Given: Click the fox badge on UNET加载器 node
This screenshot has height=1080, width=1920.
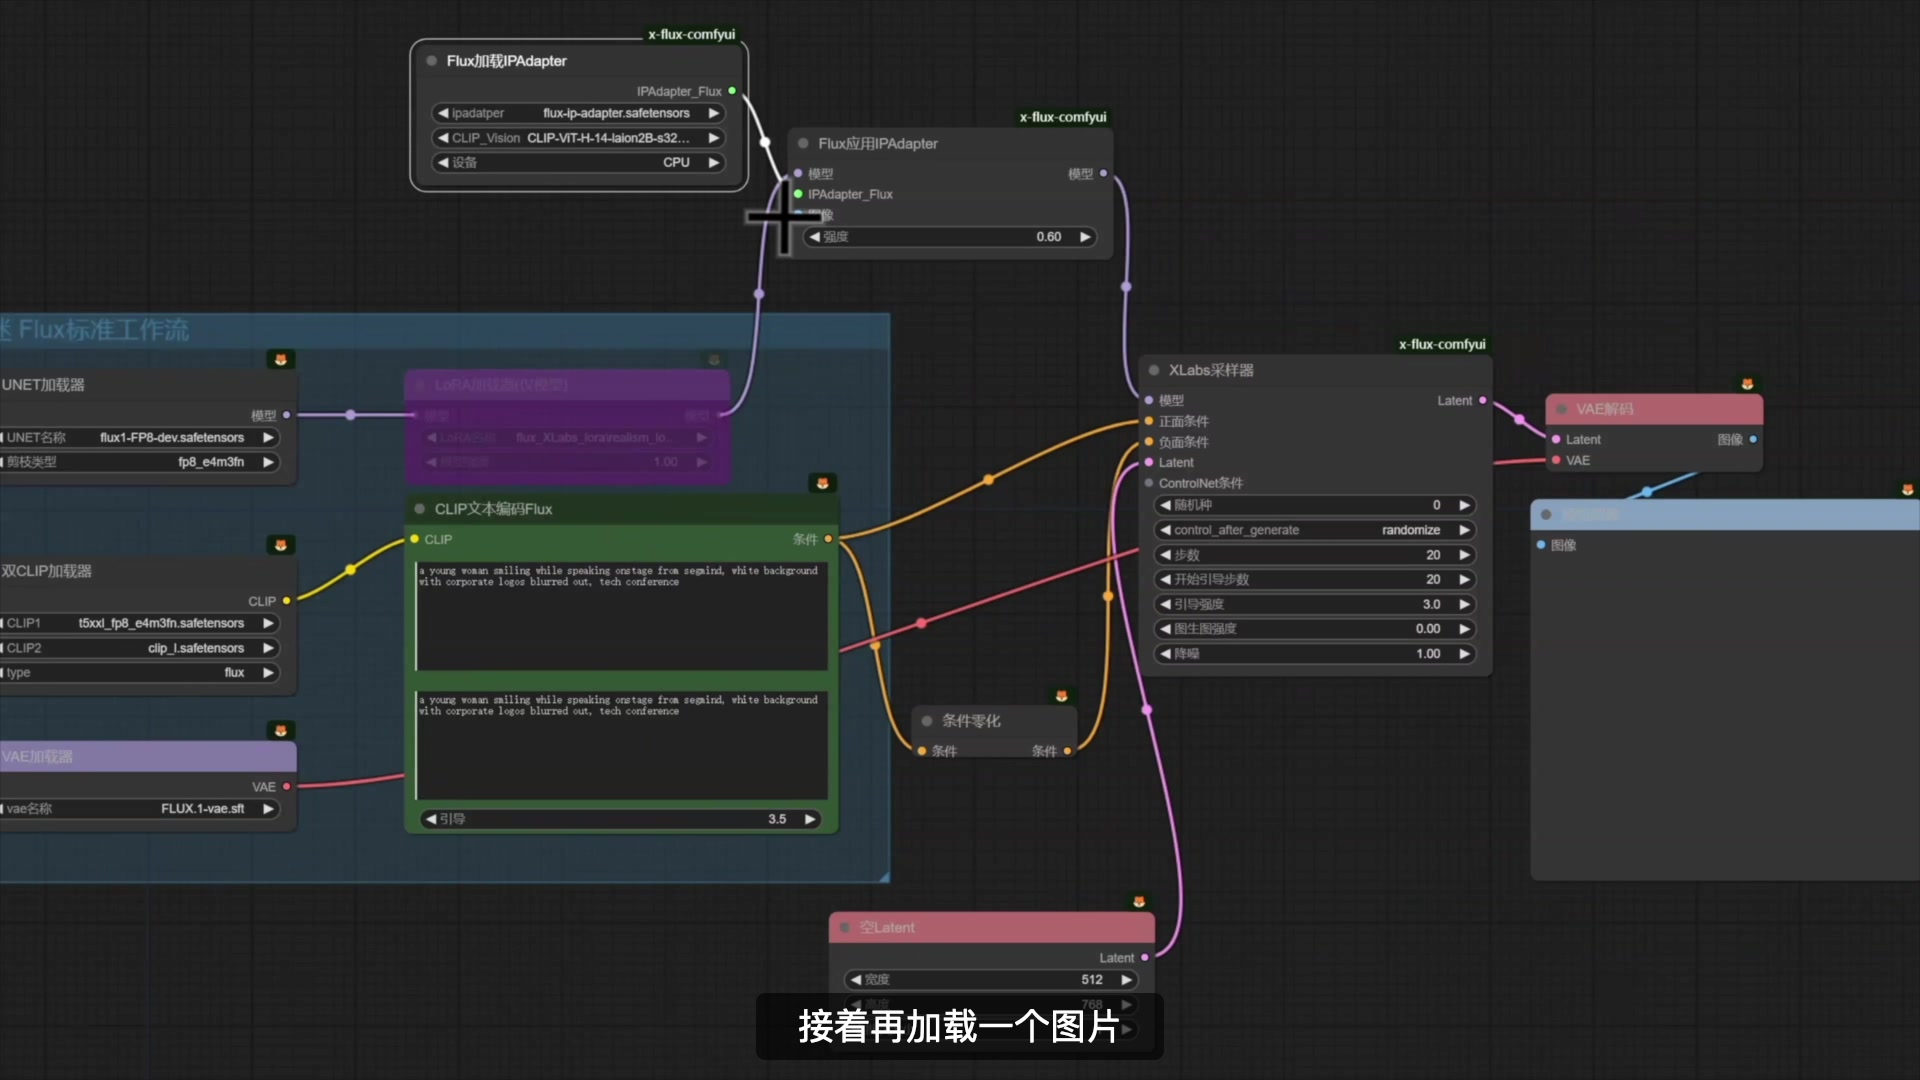Looking at the screenshot, I should (x=281, y=359).
